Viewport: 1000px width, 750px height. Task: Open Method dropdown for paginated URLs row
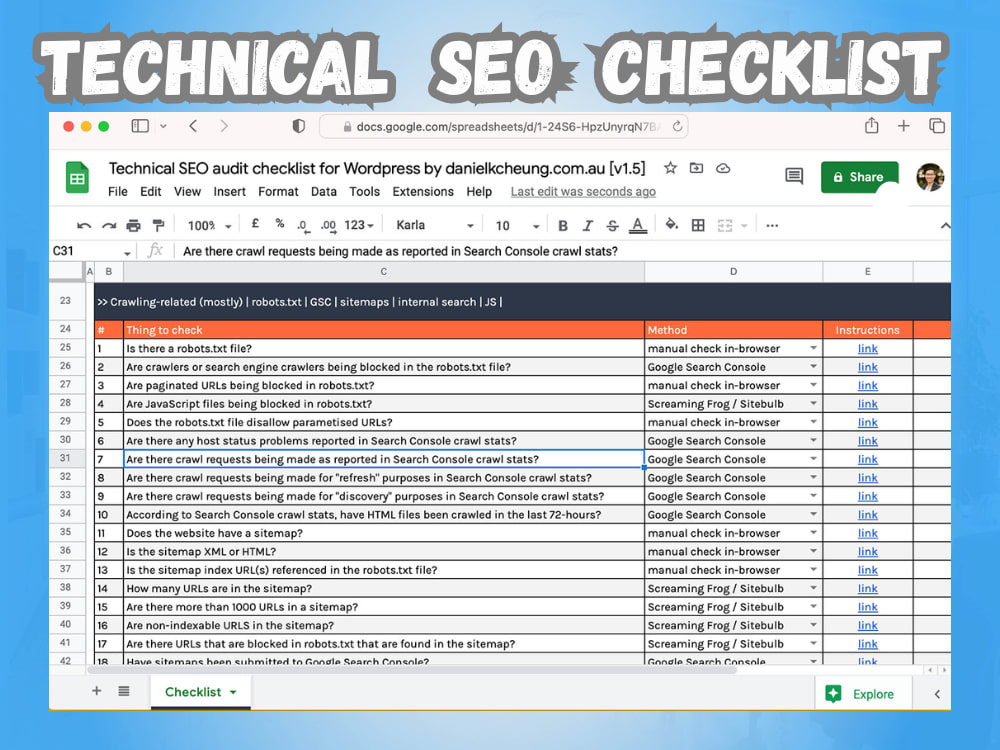(813, 385)
